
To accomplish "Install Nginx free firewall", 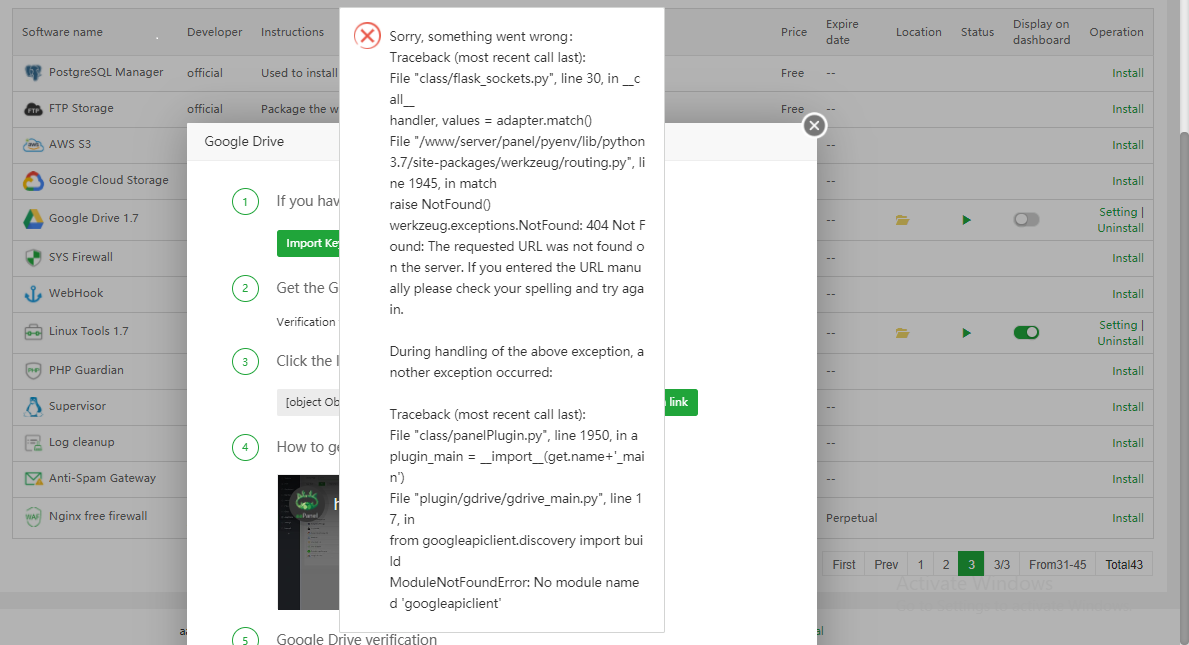I will (1127, 518).
